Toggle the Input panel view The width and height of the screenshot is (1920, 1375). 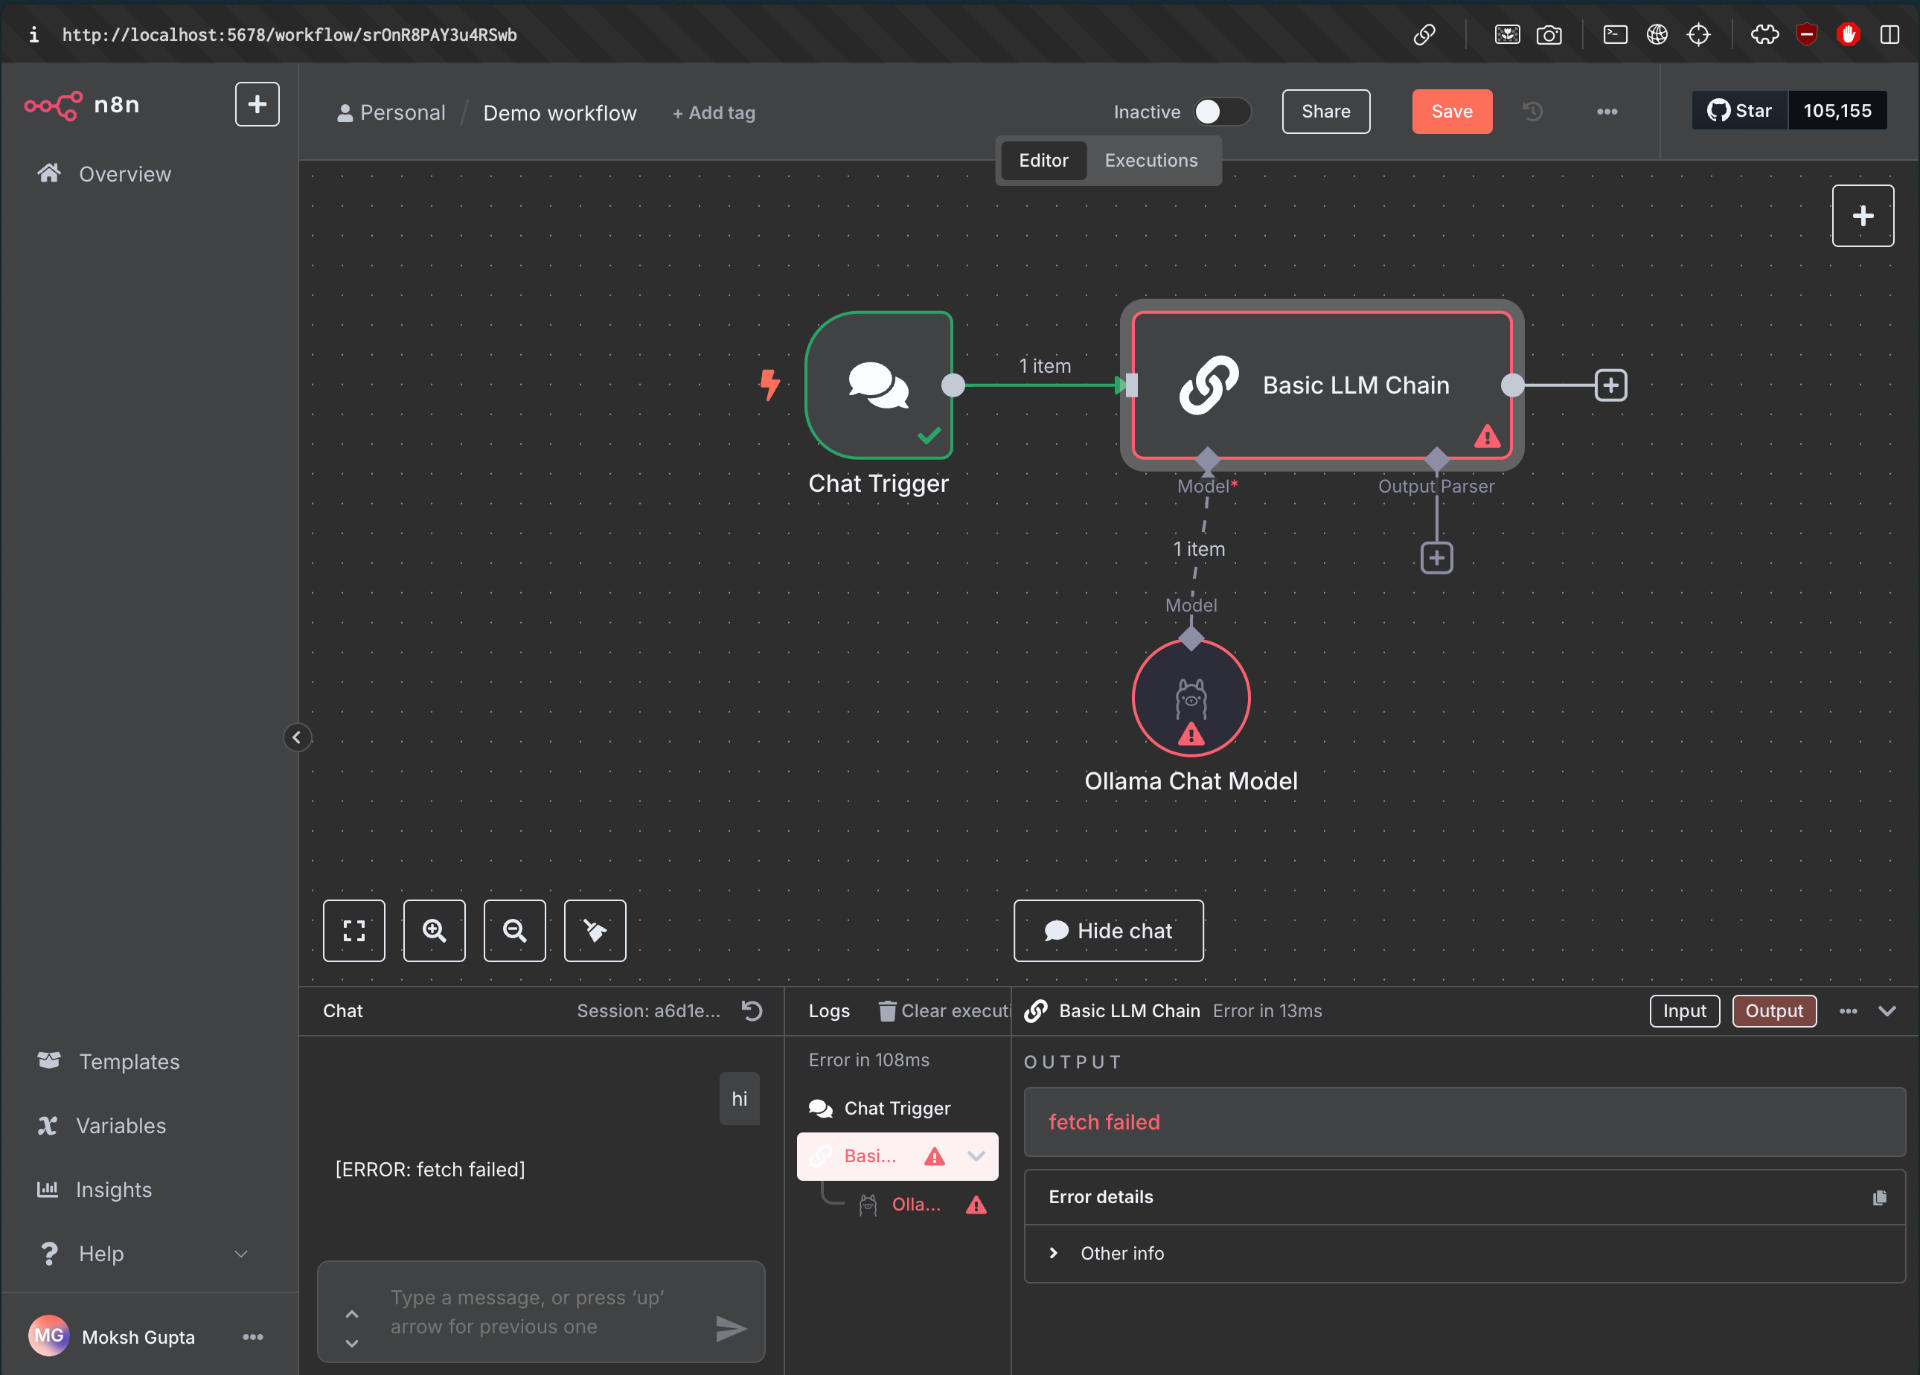[1684, 1011]
